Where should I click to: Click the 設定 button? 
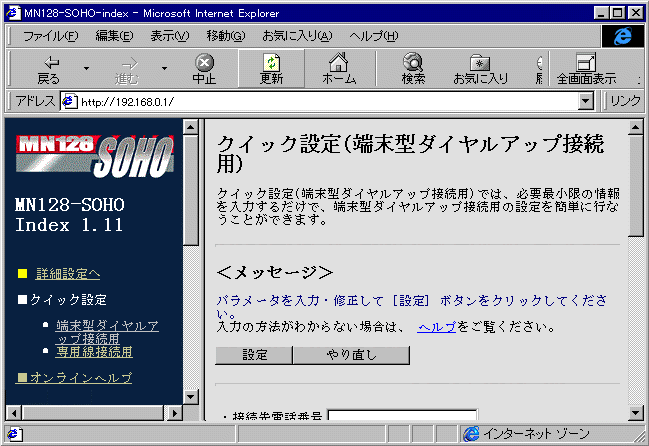click(x=254, y=355)
